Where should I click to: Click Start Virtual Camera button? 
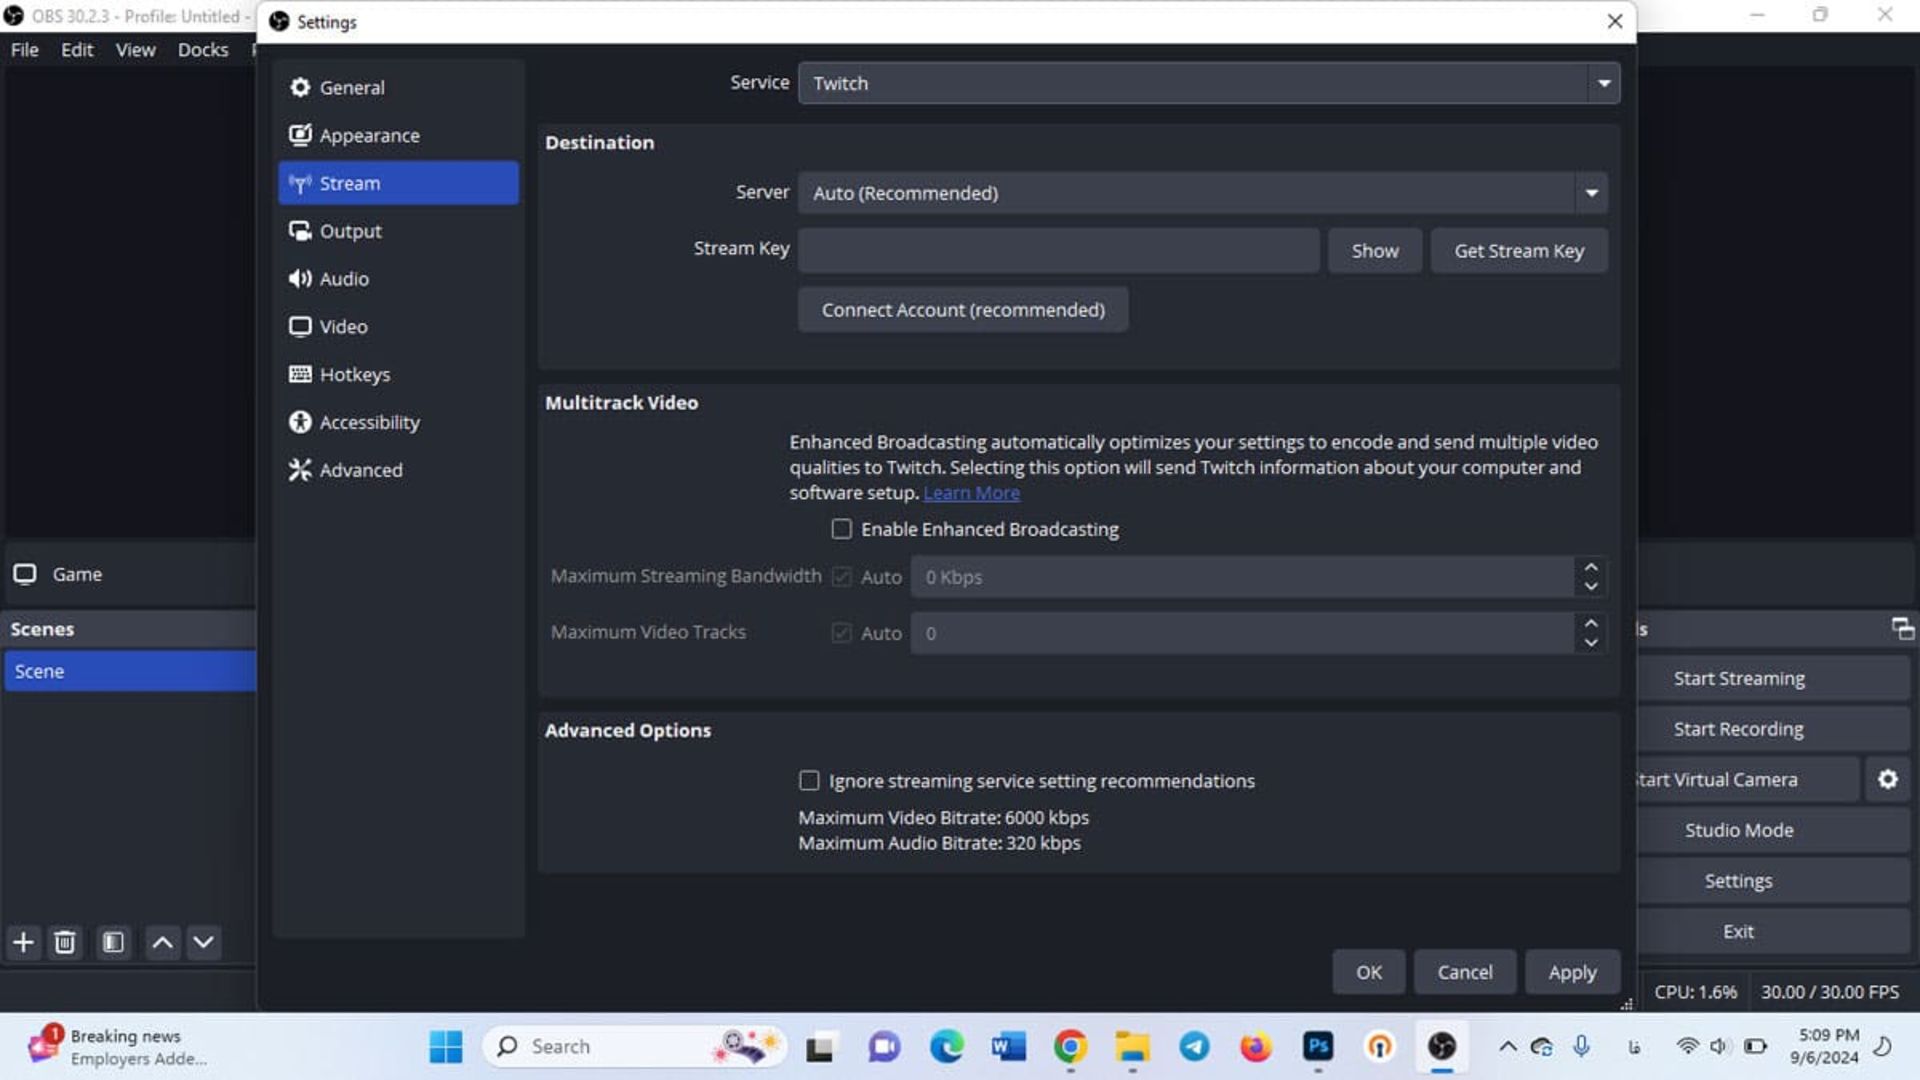tap(1748, 780)
